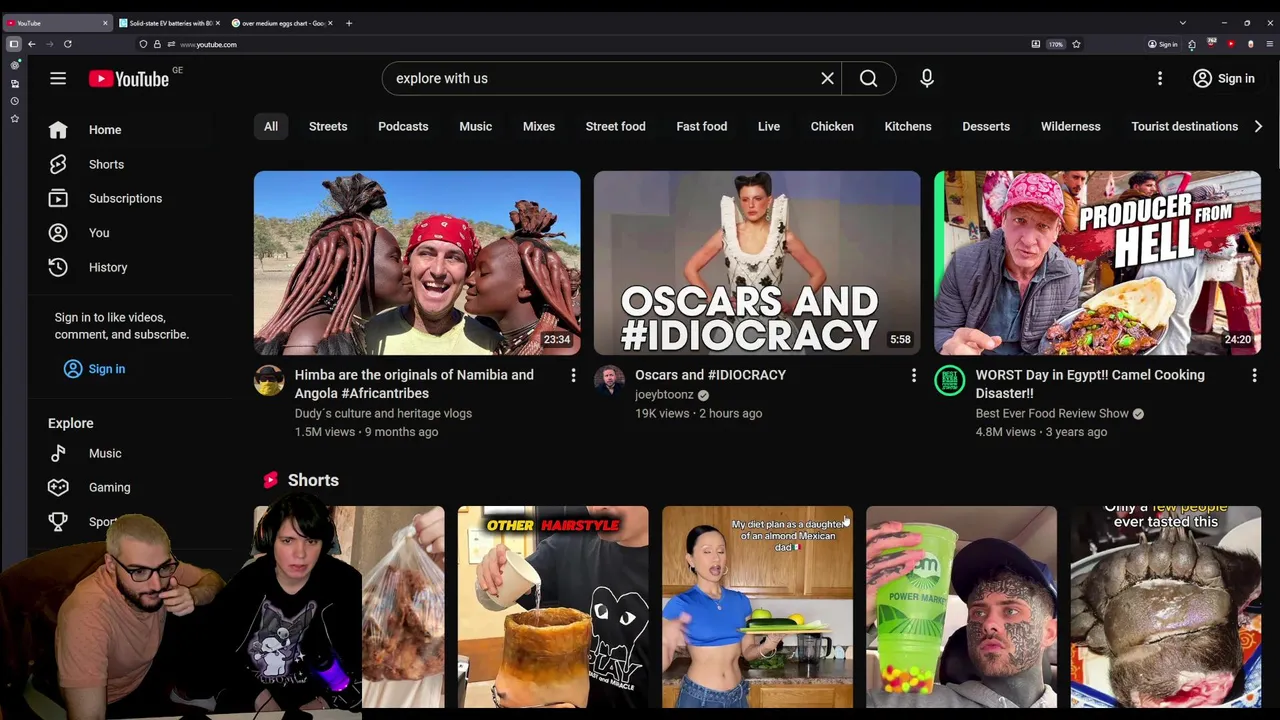Click Sign in link in the sidebar
The height and width of the screenshot is (720, 1280).
click(94, 369)
